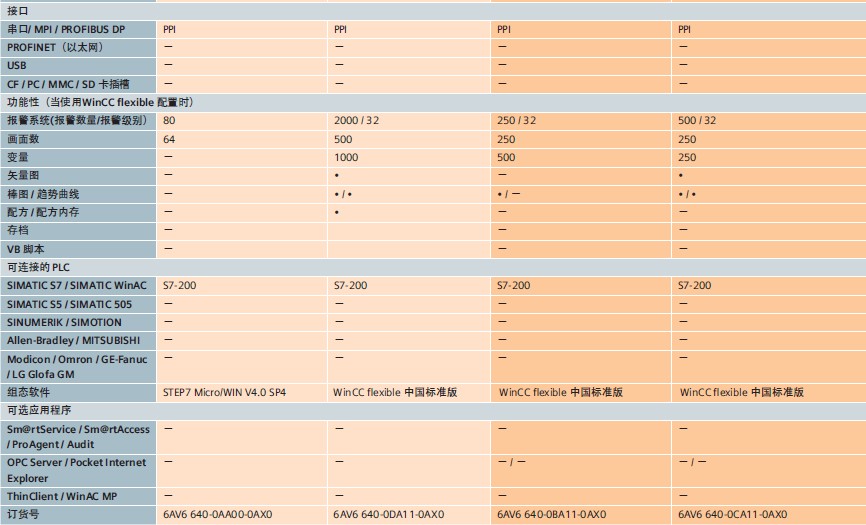Select the 串口/ MPI / PROFIBUS DP row label
The height and width of the screenshot is (525, 866).
tap(66, 29)
